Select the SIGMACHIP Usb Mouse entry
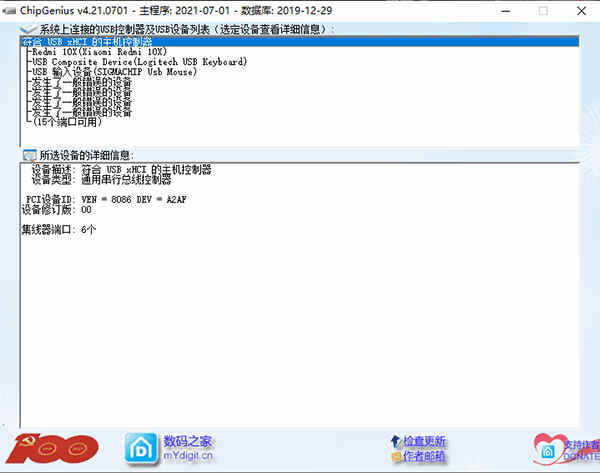This screenshot has height=473, width=600. (x=114, y=72)
